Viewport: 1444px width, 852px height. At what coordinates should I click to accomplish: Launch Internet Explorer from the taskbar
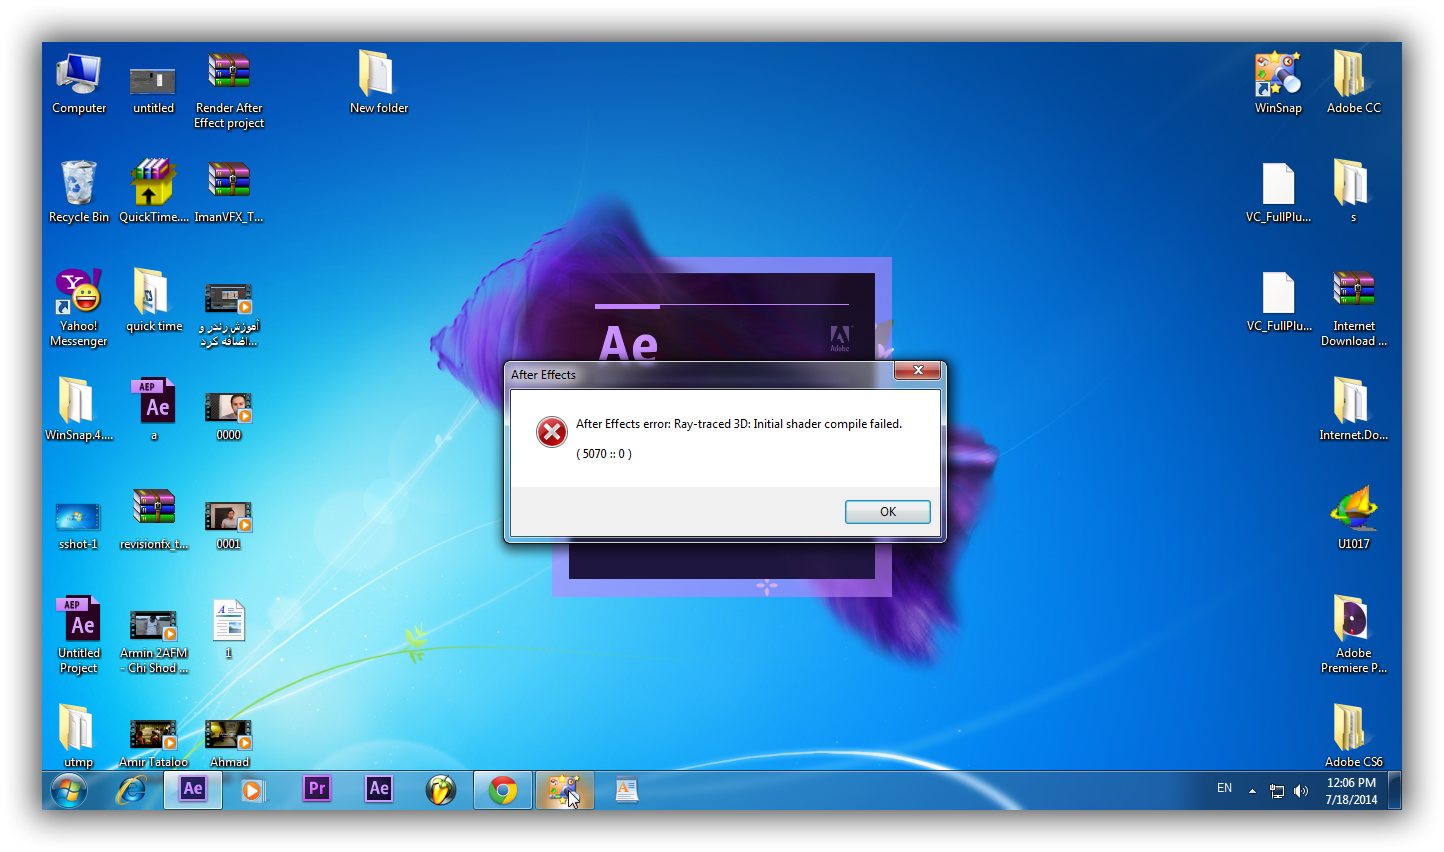[131, 790]
